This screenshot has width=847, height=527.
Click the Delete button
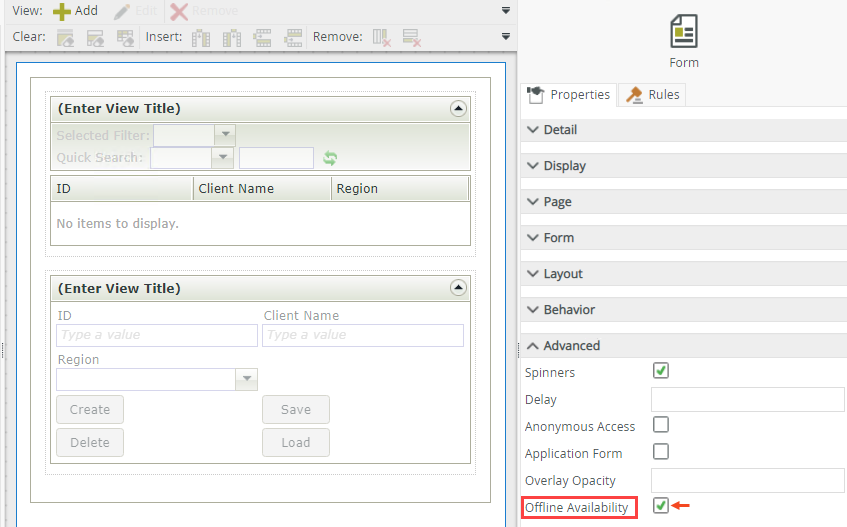tap(90, 443)
